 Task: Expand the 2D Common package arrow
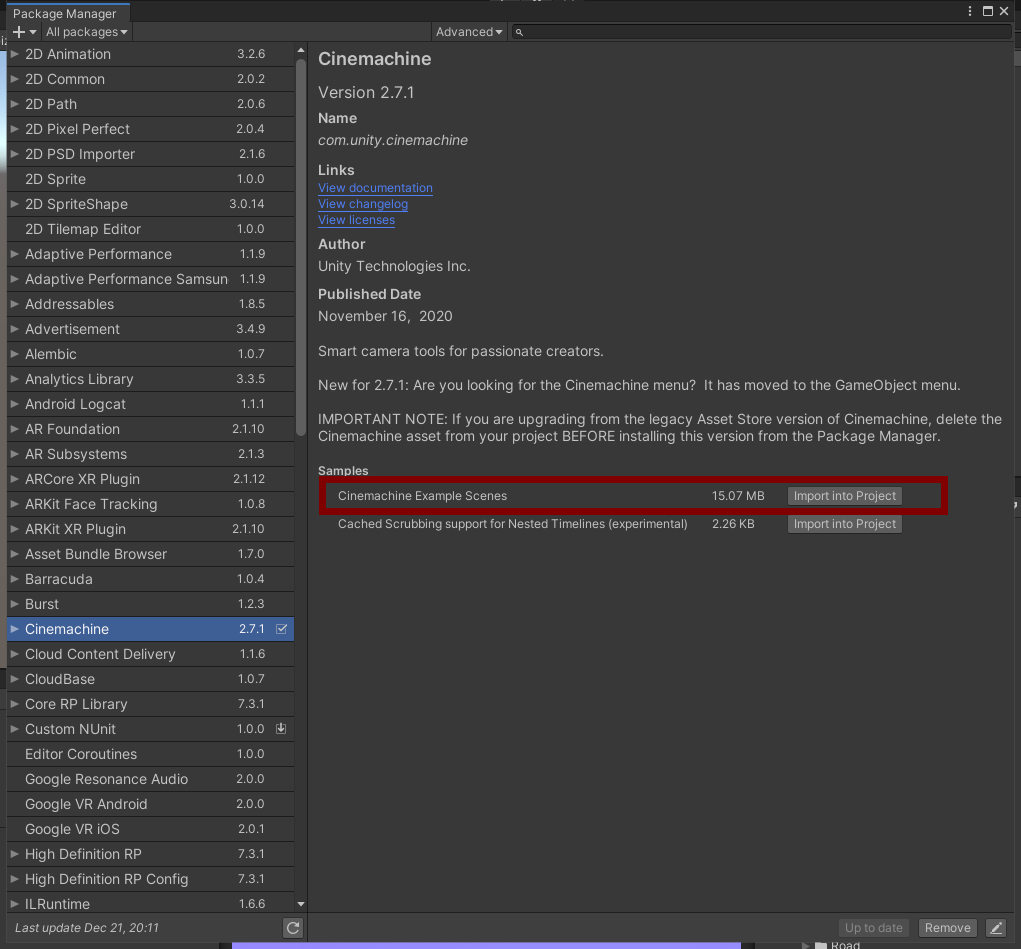14,79
